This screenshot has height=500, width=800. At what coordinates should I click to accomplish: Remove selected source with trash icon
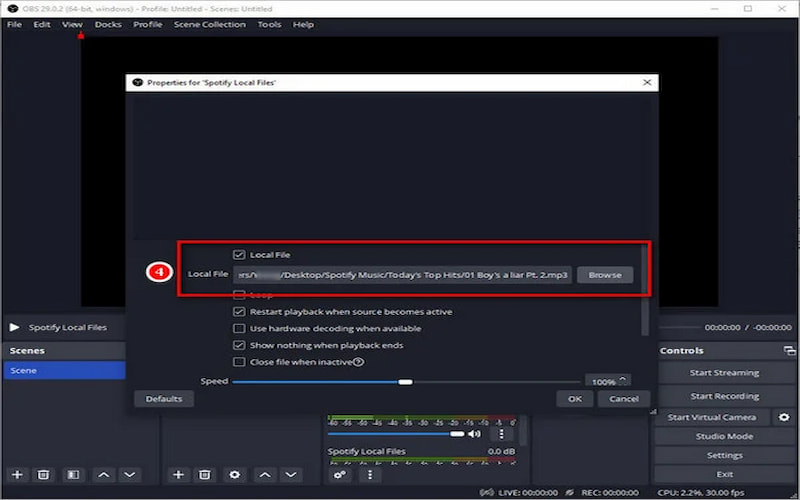click(205, 475)
